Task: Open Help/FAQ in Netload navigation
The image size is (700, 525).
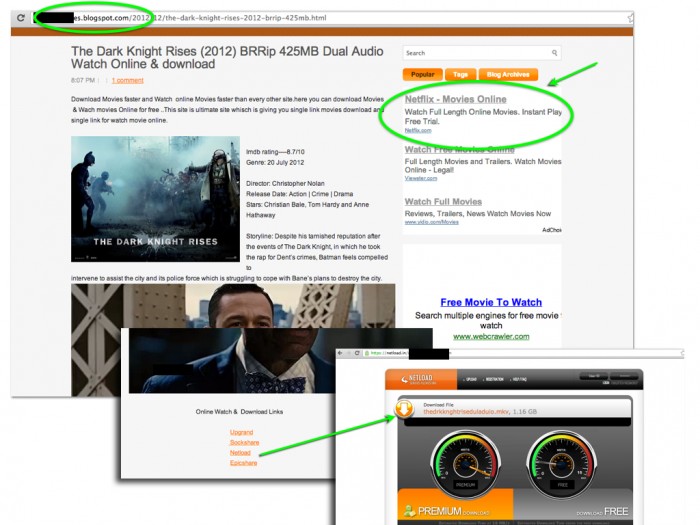Action: (519, 379)
